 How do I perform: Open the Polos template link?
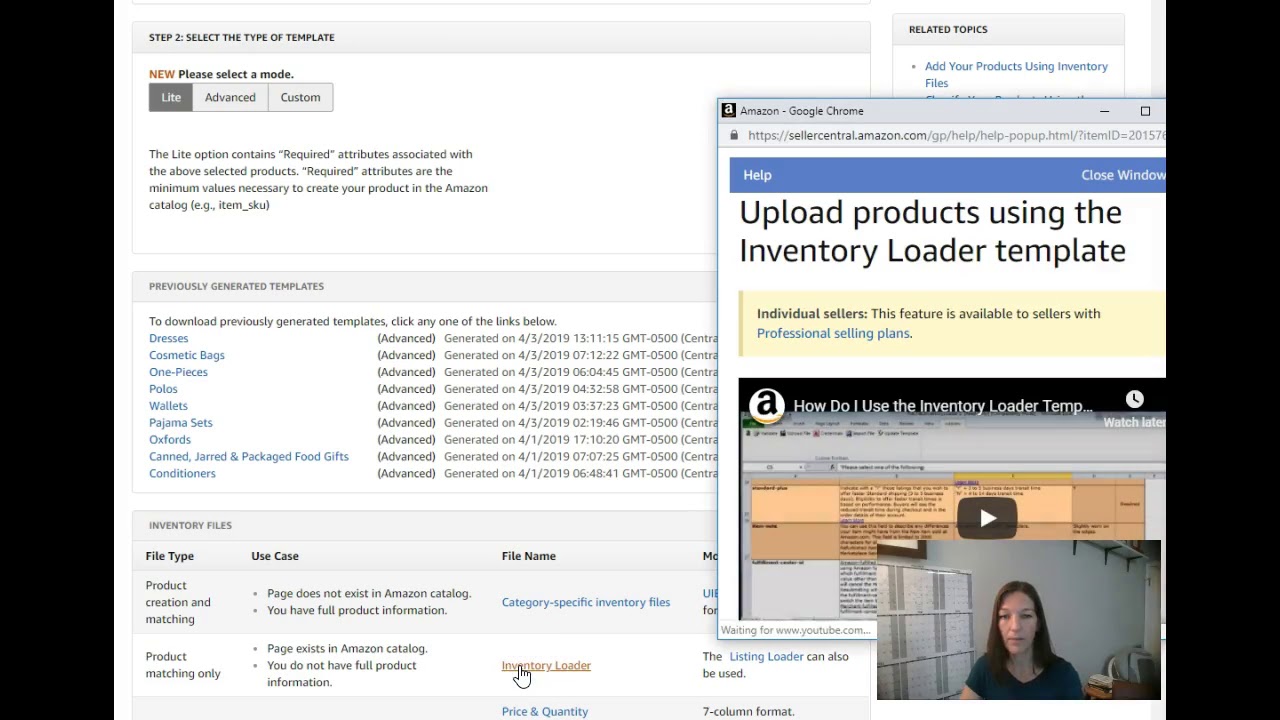pos(163,389)
